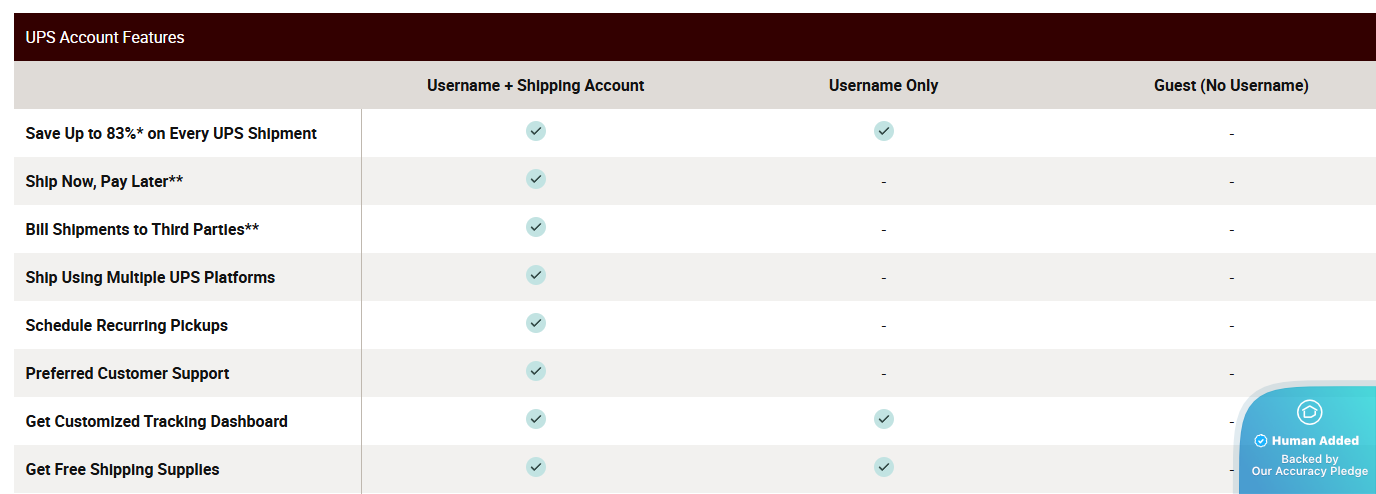This screenshot has height=494, width=1376.
Task: Click house icon in Human Added badge
Action: click(1309, 412)
